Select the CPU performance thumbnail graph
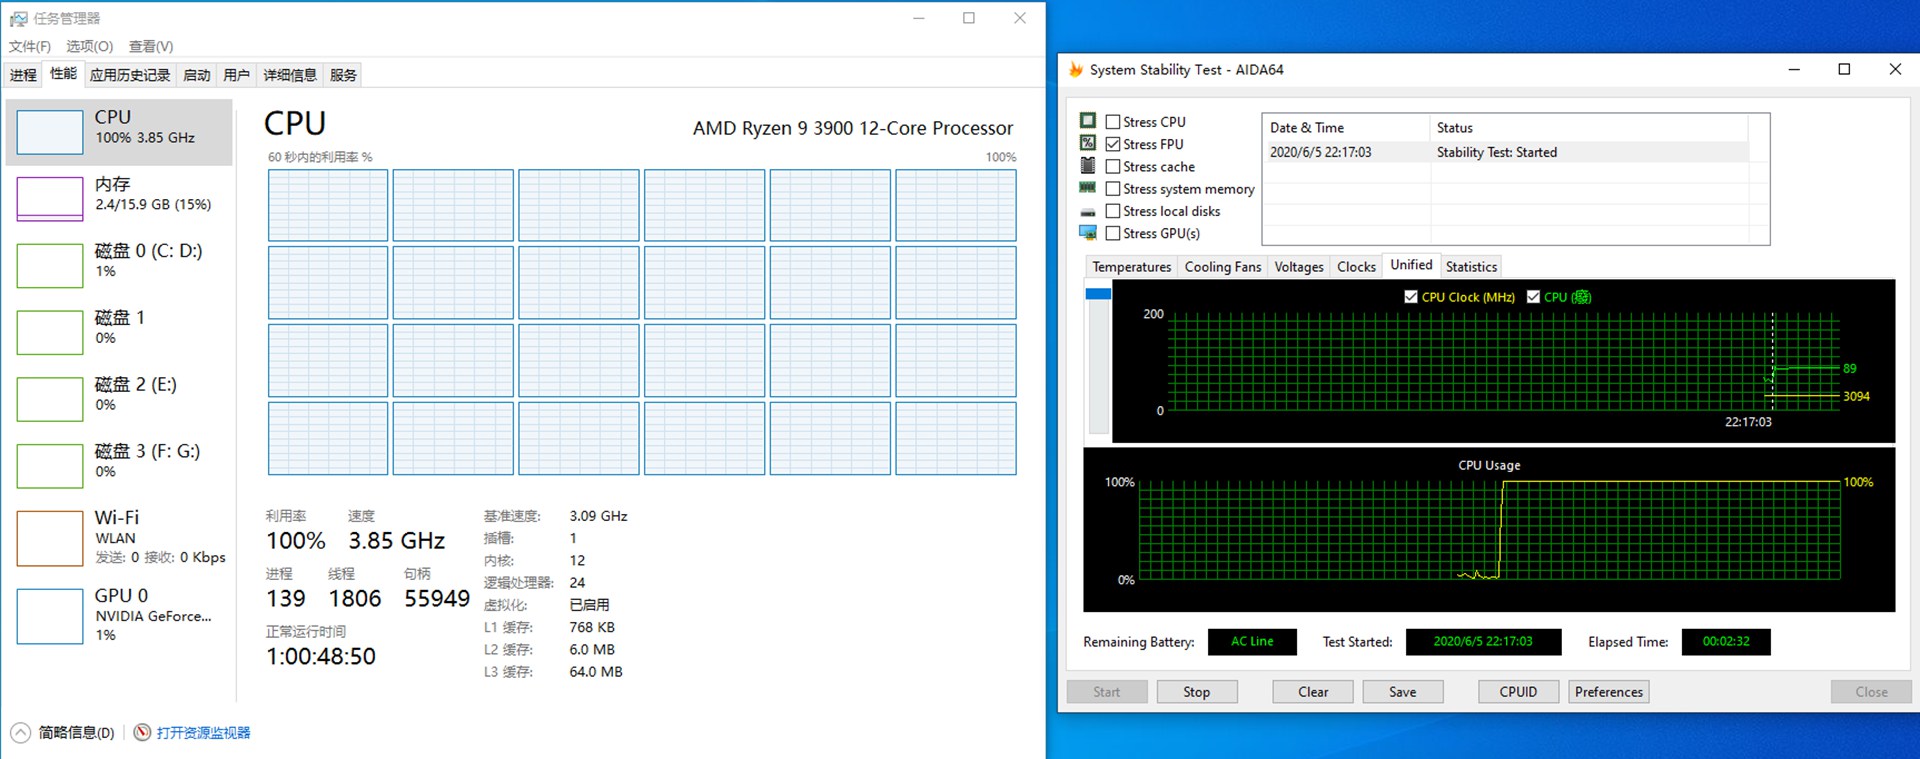This screenshot has height=759, width=1920. point(50,132)
